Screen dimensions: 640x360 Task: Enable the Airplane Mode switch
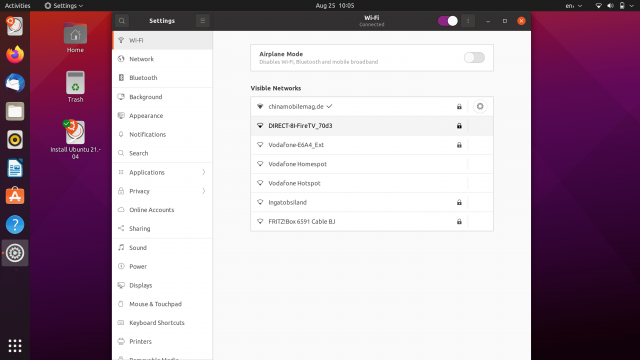pos(474,58)
